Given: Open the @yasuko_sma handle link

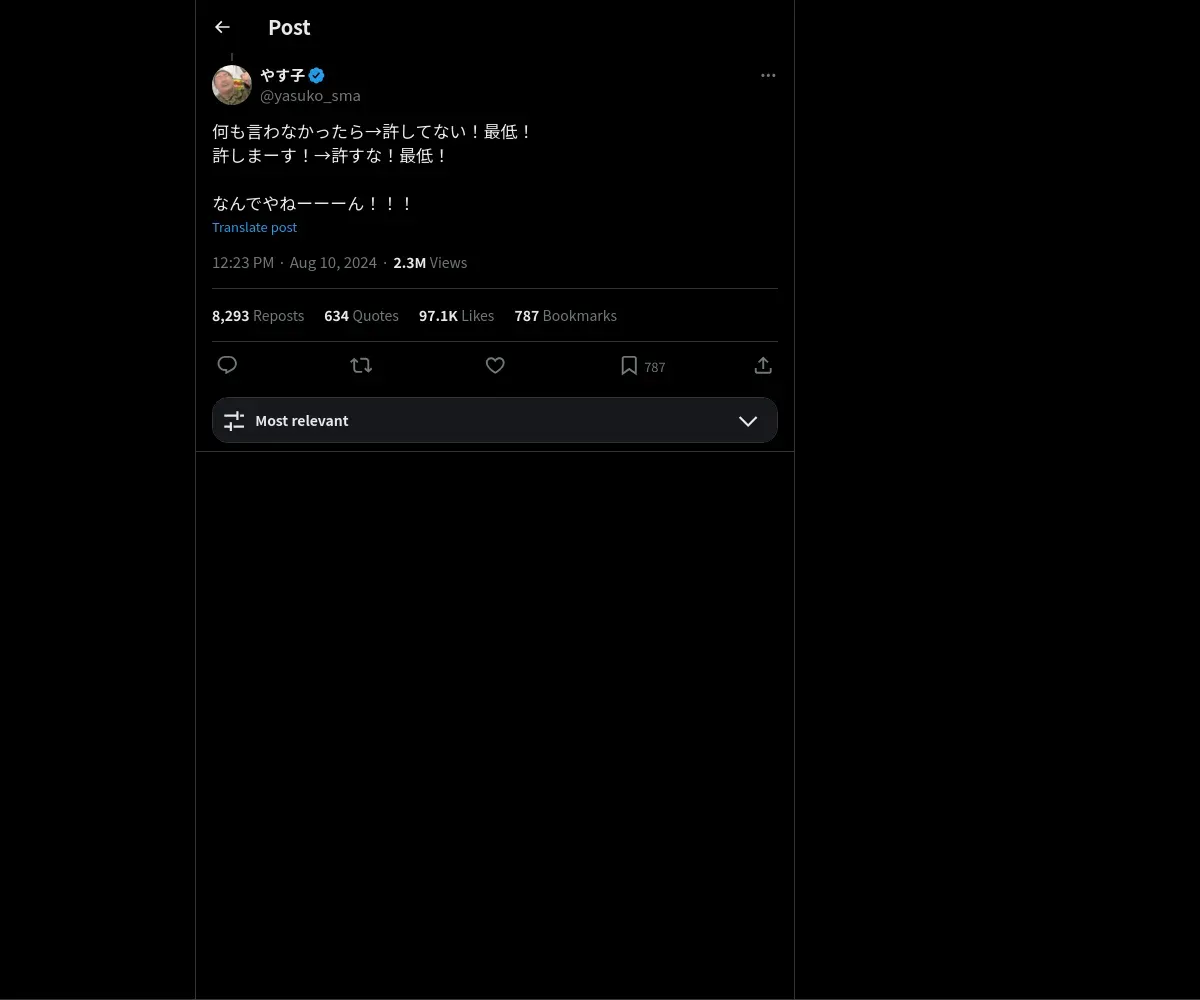Looking at the screenshot, I should [310, 96].
